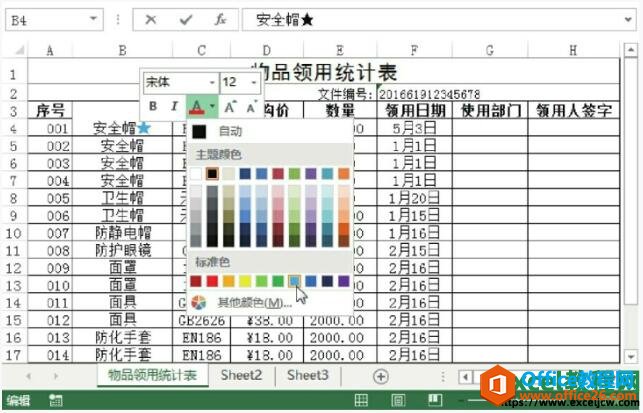Switch to Normal view in status bar
Screen dimensions: 643x413
coord(361,400)
